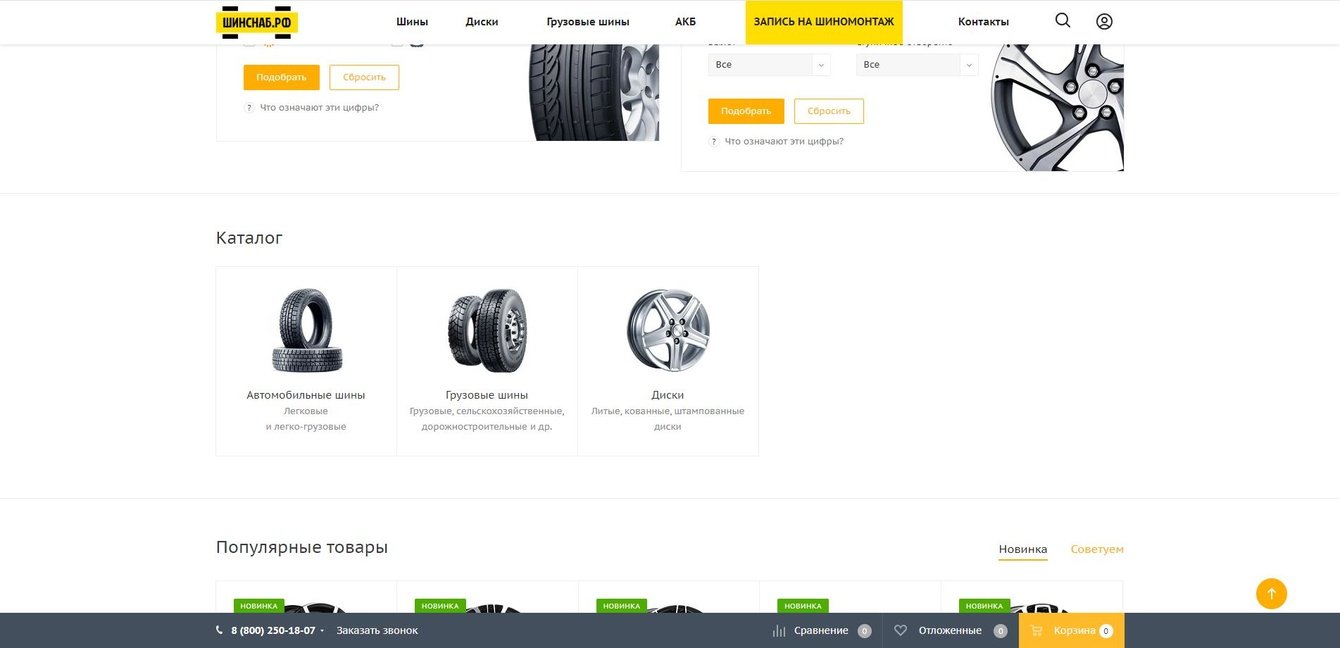Open 'Что означают эти цифры?' under disk filter
Image resolution: width=1340 pixels, height=648 pixels.
coord(784,142)
